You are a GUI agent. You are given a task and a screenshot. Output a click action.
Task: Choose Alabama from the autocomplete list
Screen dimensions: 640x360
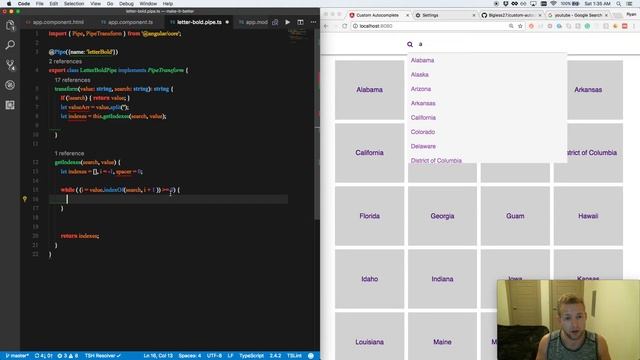click(422, 60)
